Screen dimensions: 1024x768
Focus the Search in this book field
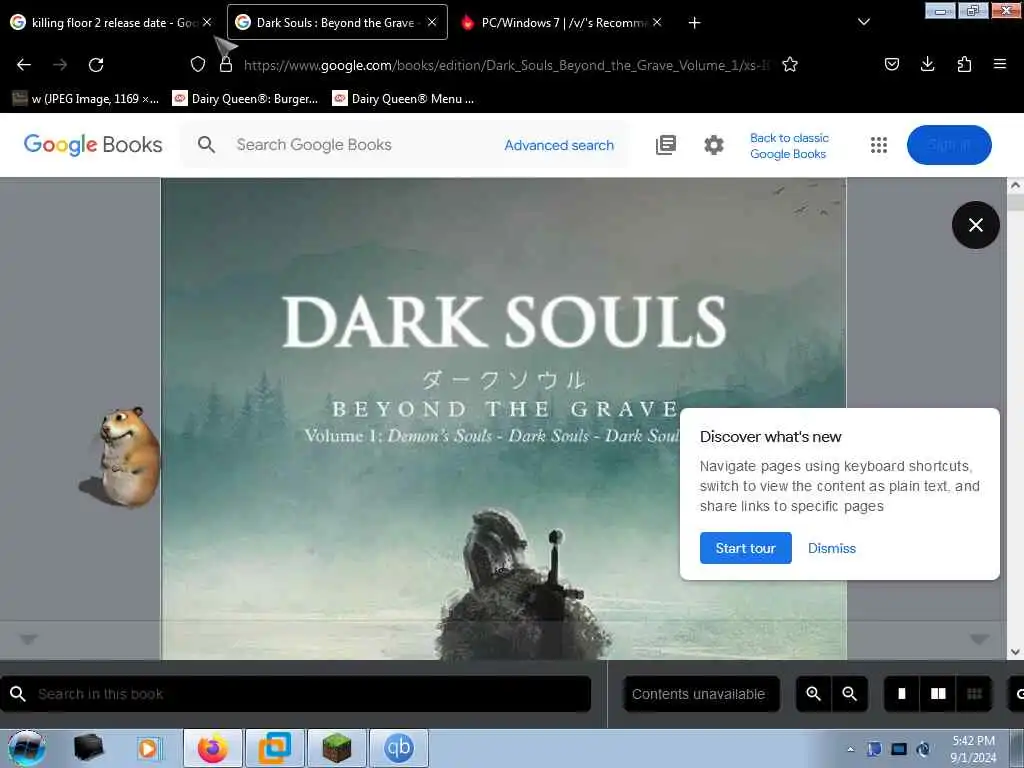295,694
